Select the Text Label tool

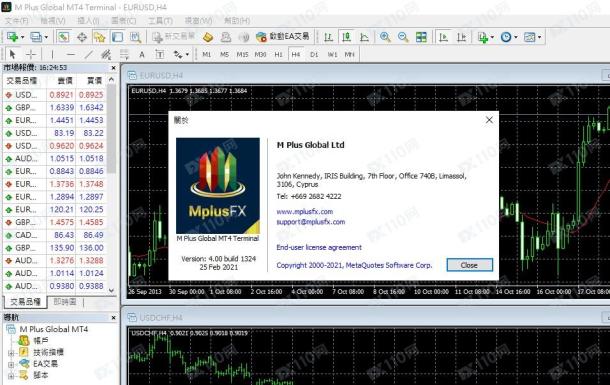pyautogui.click(x=160, y=54)
